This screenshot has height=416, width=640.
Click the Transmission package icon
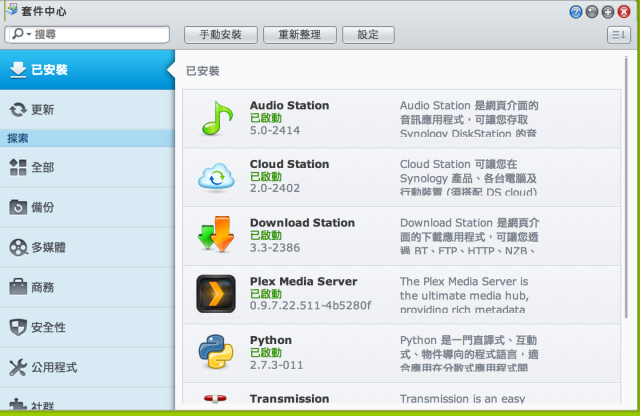click(215, 398)
